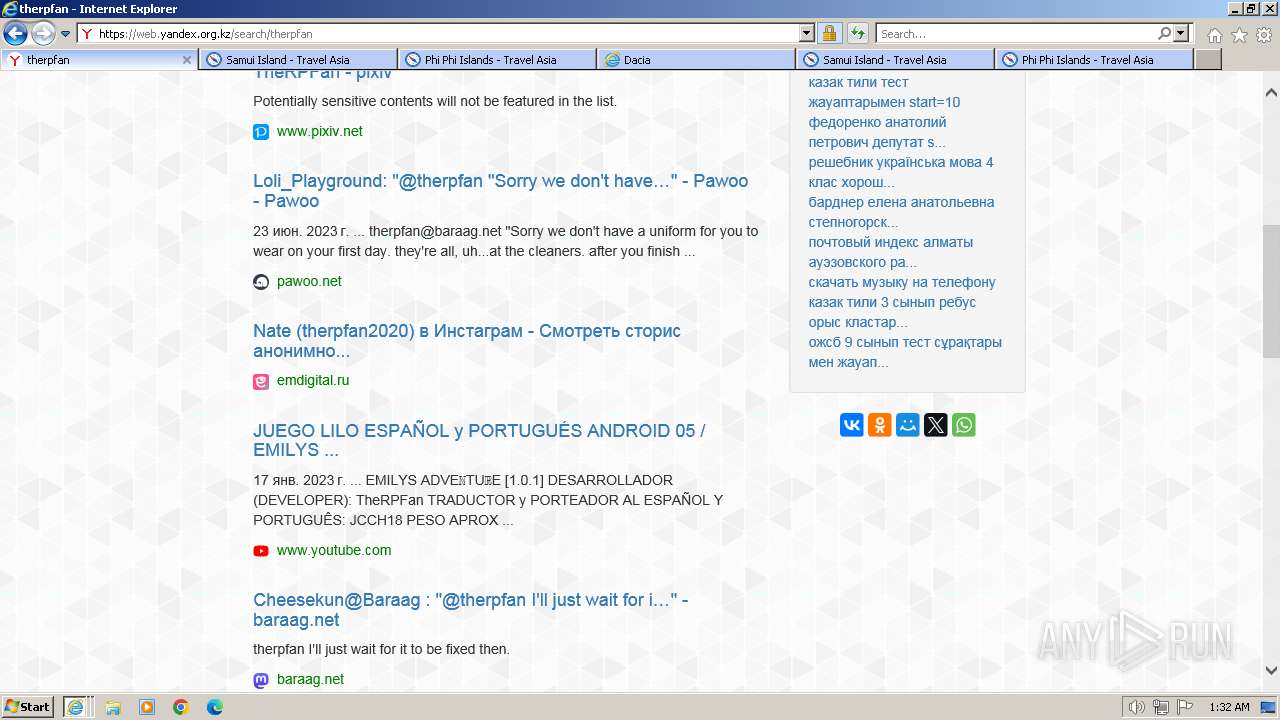Open the JUEGO LILO ESPAÑOL result title
Image resolution: width=1280 pixels, height=720 pixels.
[x=479, y=440]
